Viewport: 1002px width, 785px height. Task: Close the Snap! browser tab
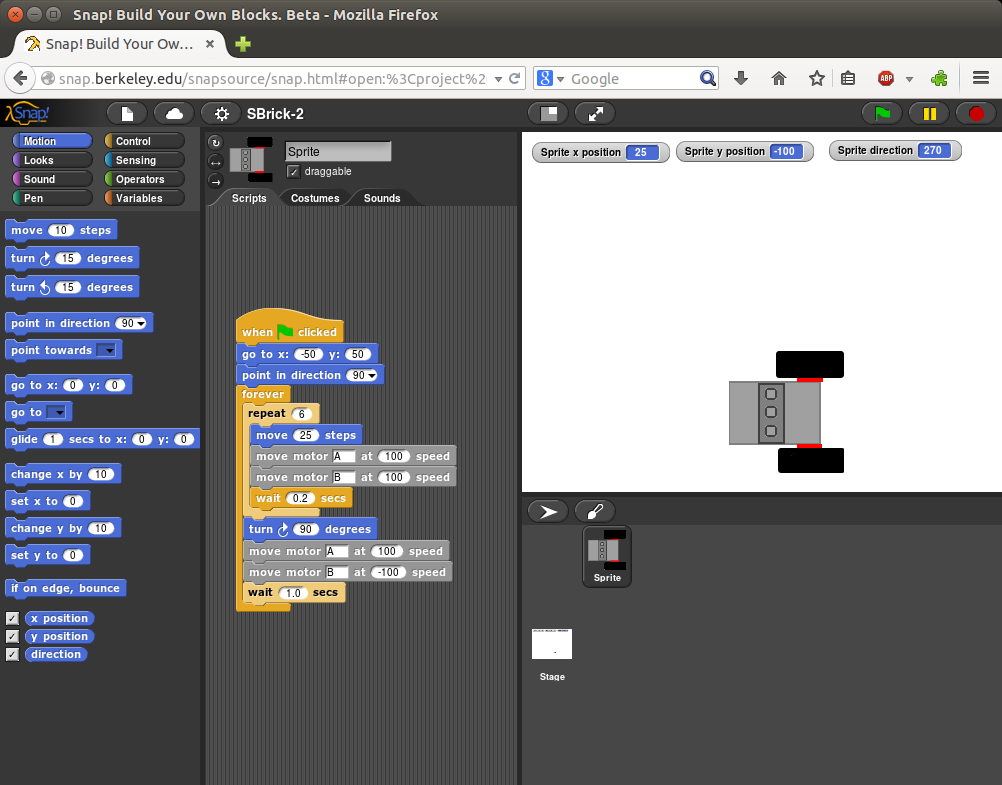(x=210, y=44)
